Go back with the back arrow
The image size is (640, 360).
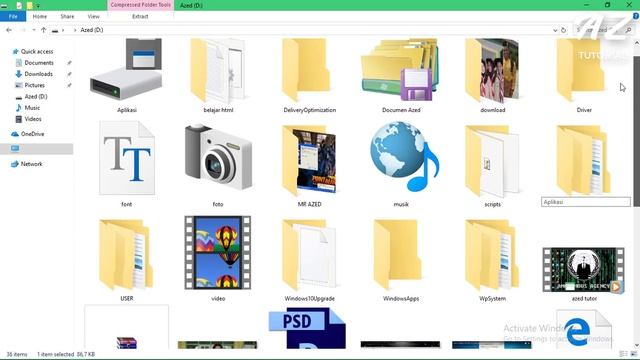(x=9, y=30)
